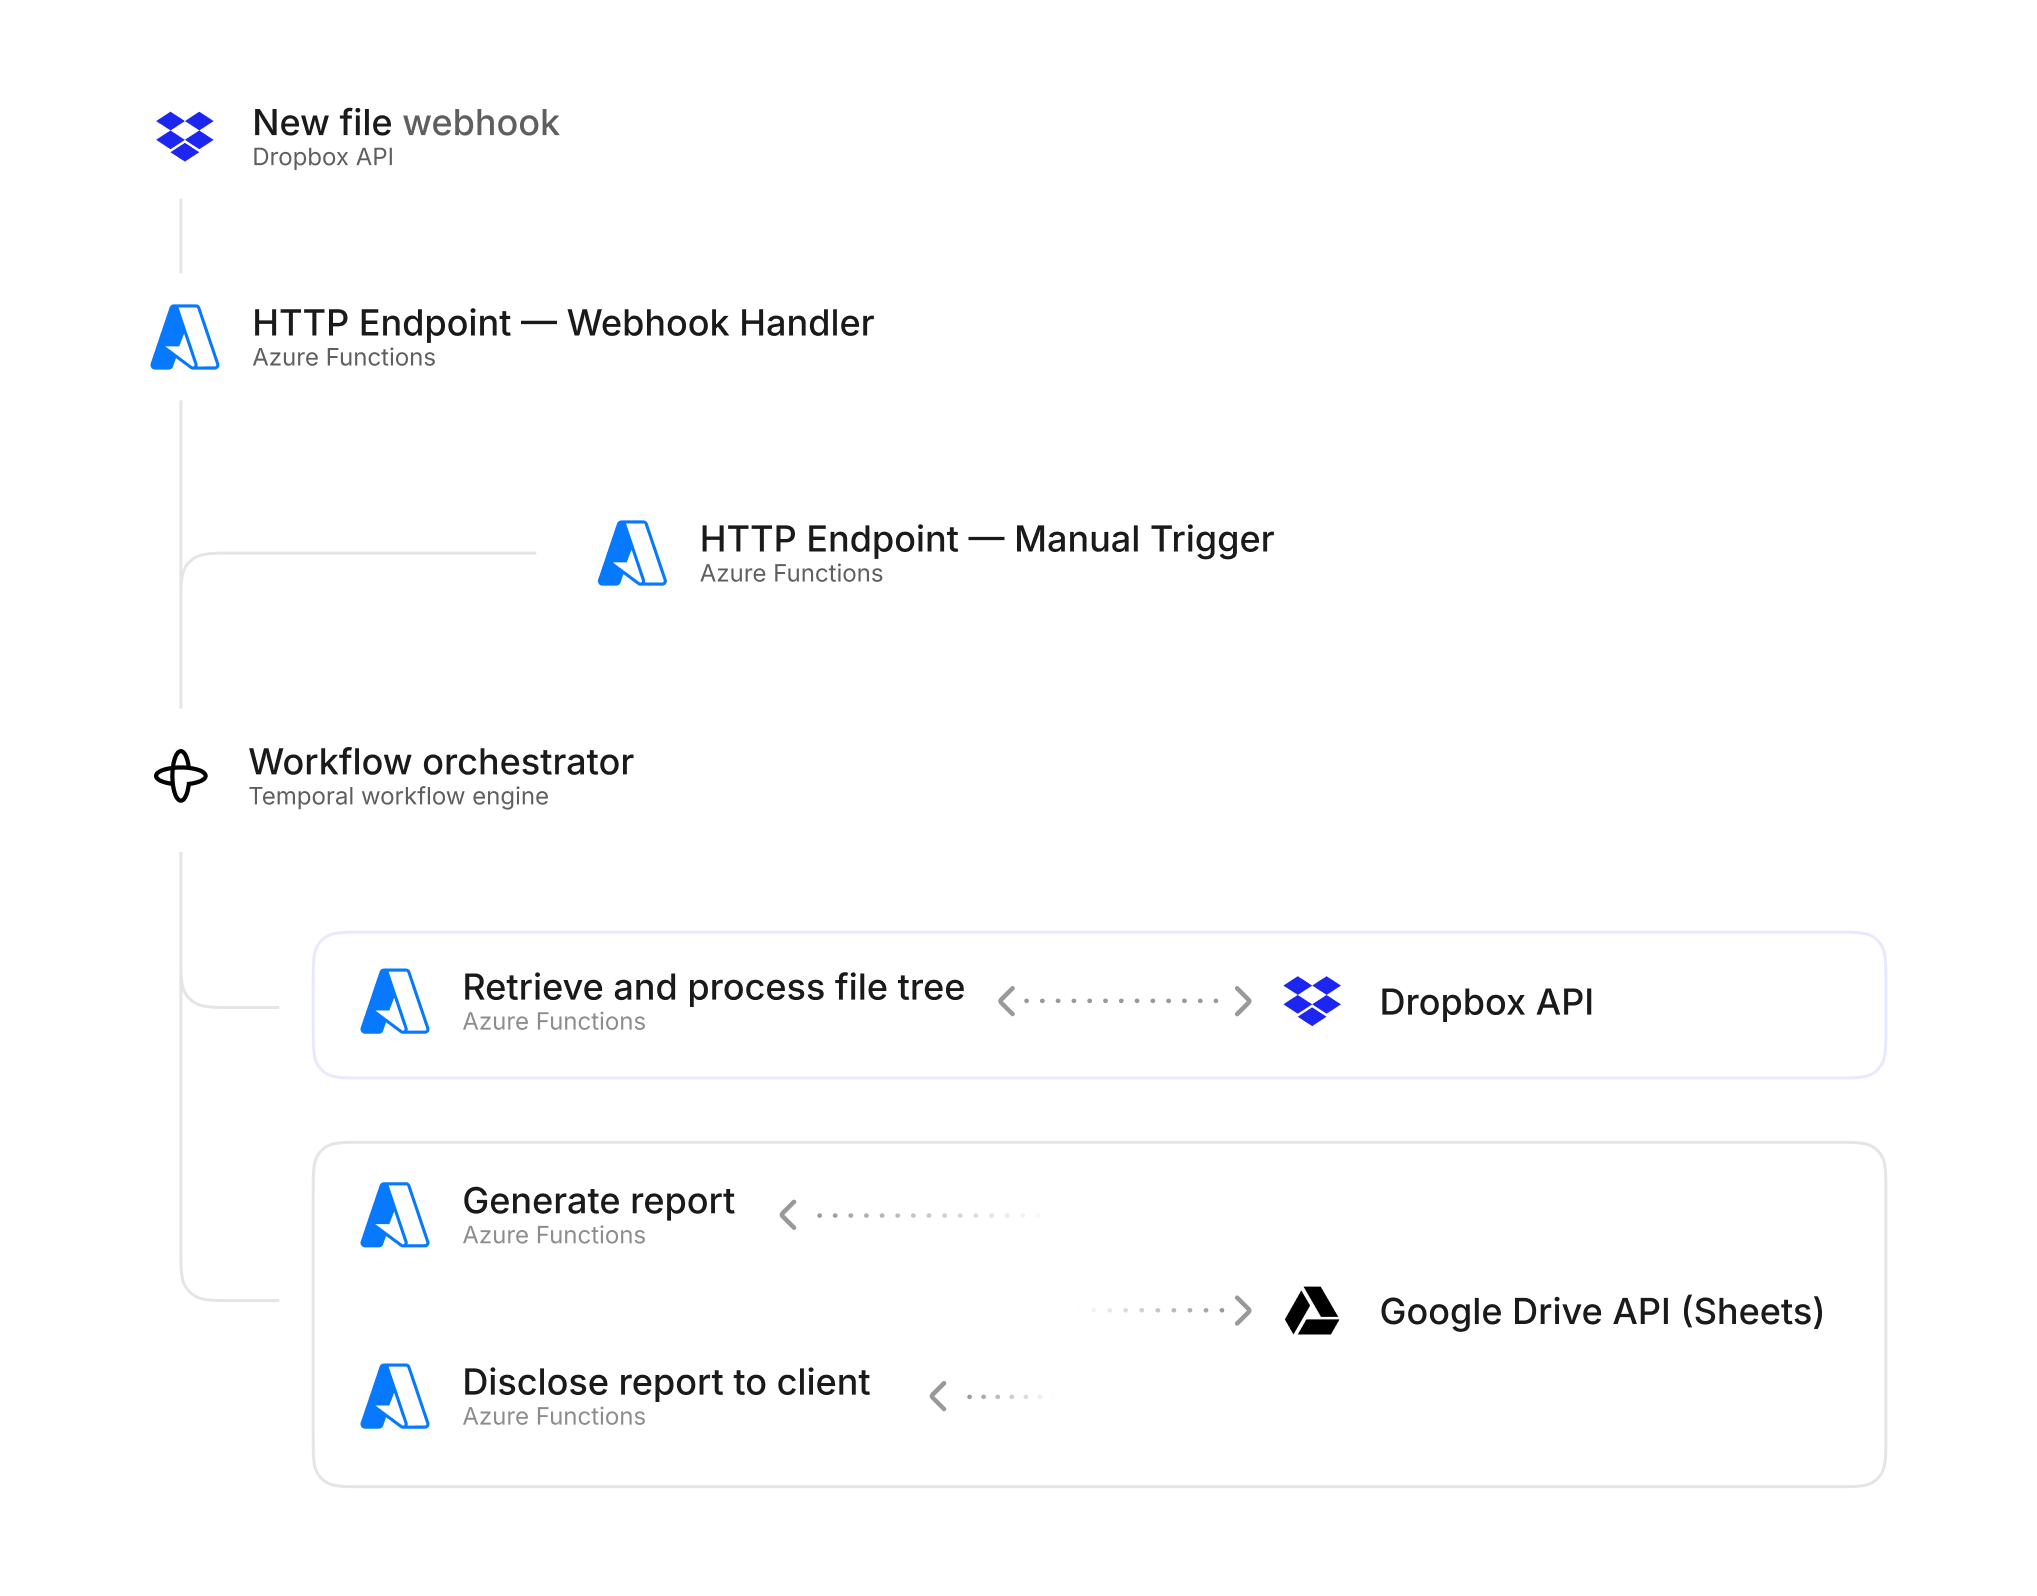Click the New file webhook title
The height and width of the screenshot is (1596, 2037).
405,123
